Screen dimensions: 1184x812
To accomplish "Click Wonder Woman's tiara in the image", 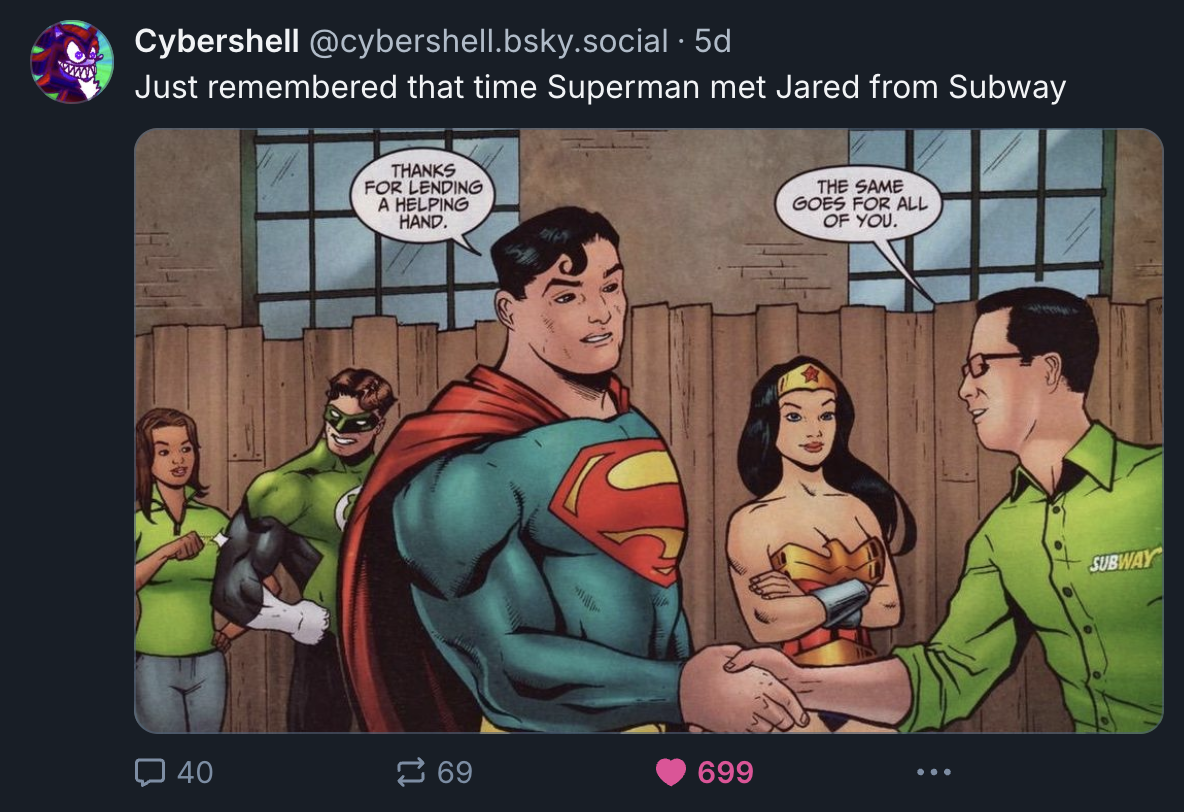I will point(808,376).
